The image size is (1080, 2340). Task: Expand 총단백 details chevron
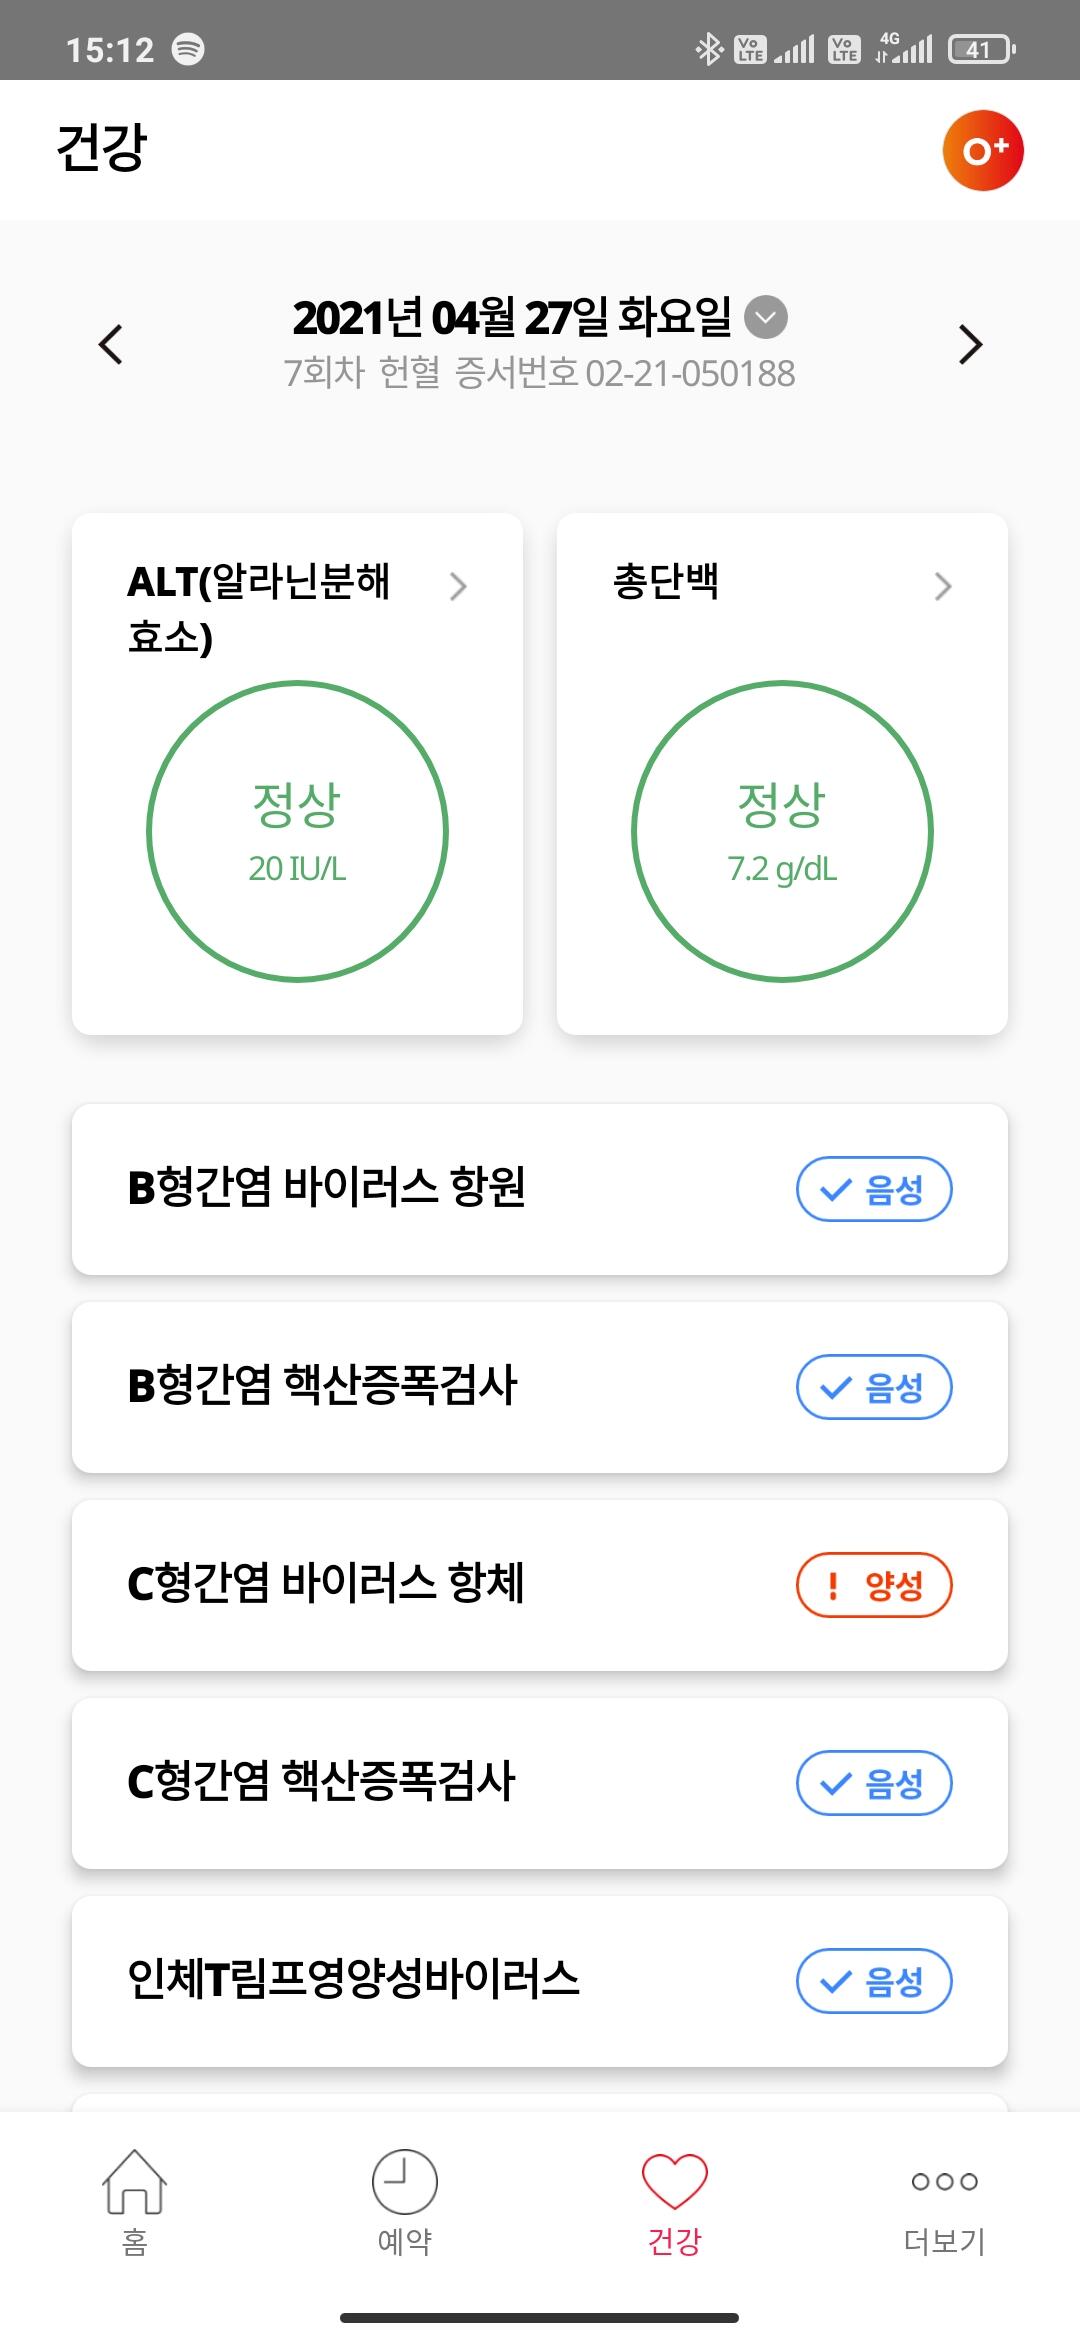click(942, 586)
